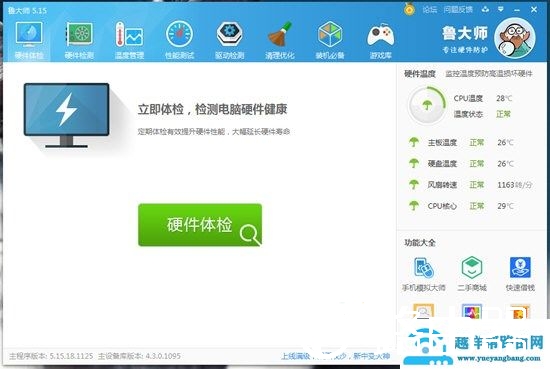Click the gold medal icon in title bar
The image size is (550, 369).
click(409, 9)
